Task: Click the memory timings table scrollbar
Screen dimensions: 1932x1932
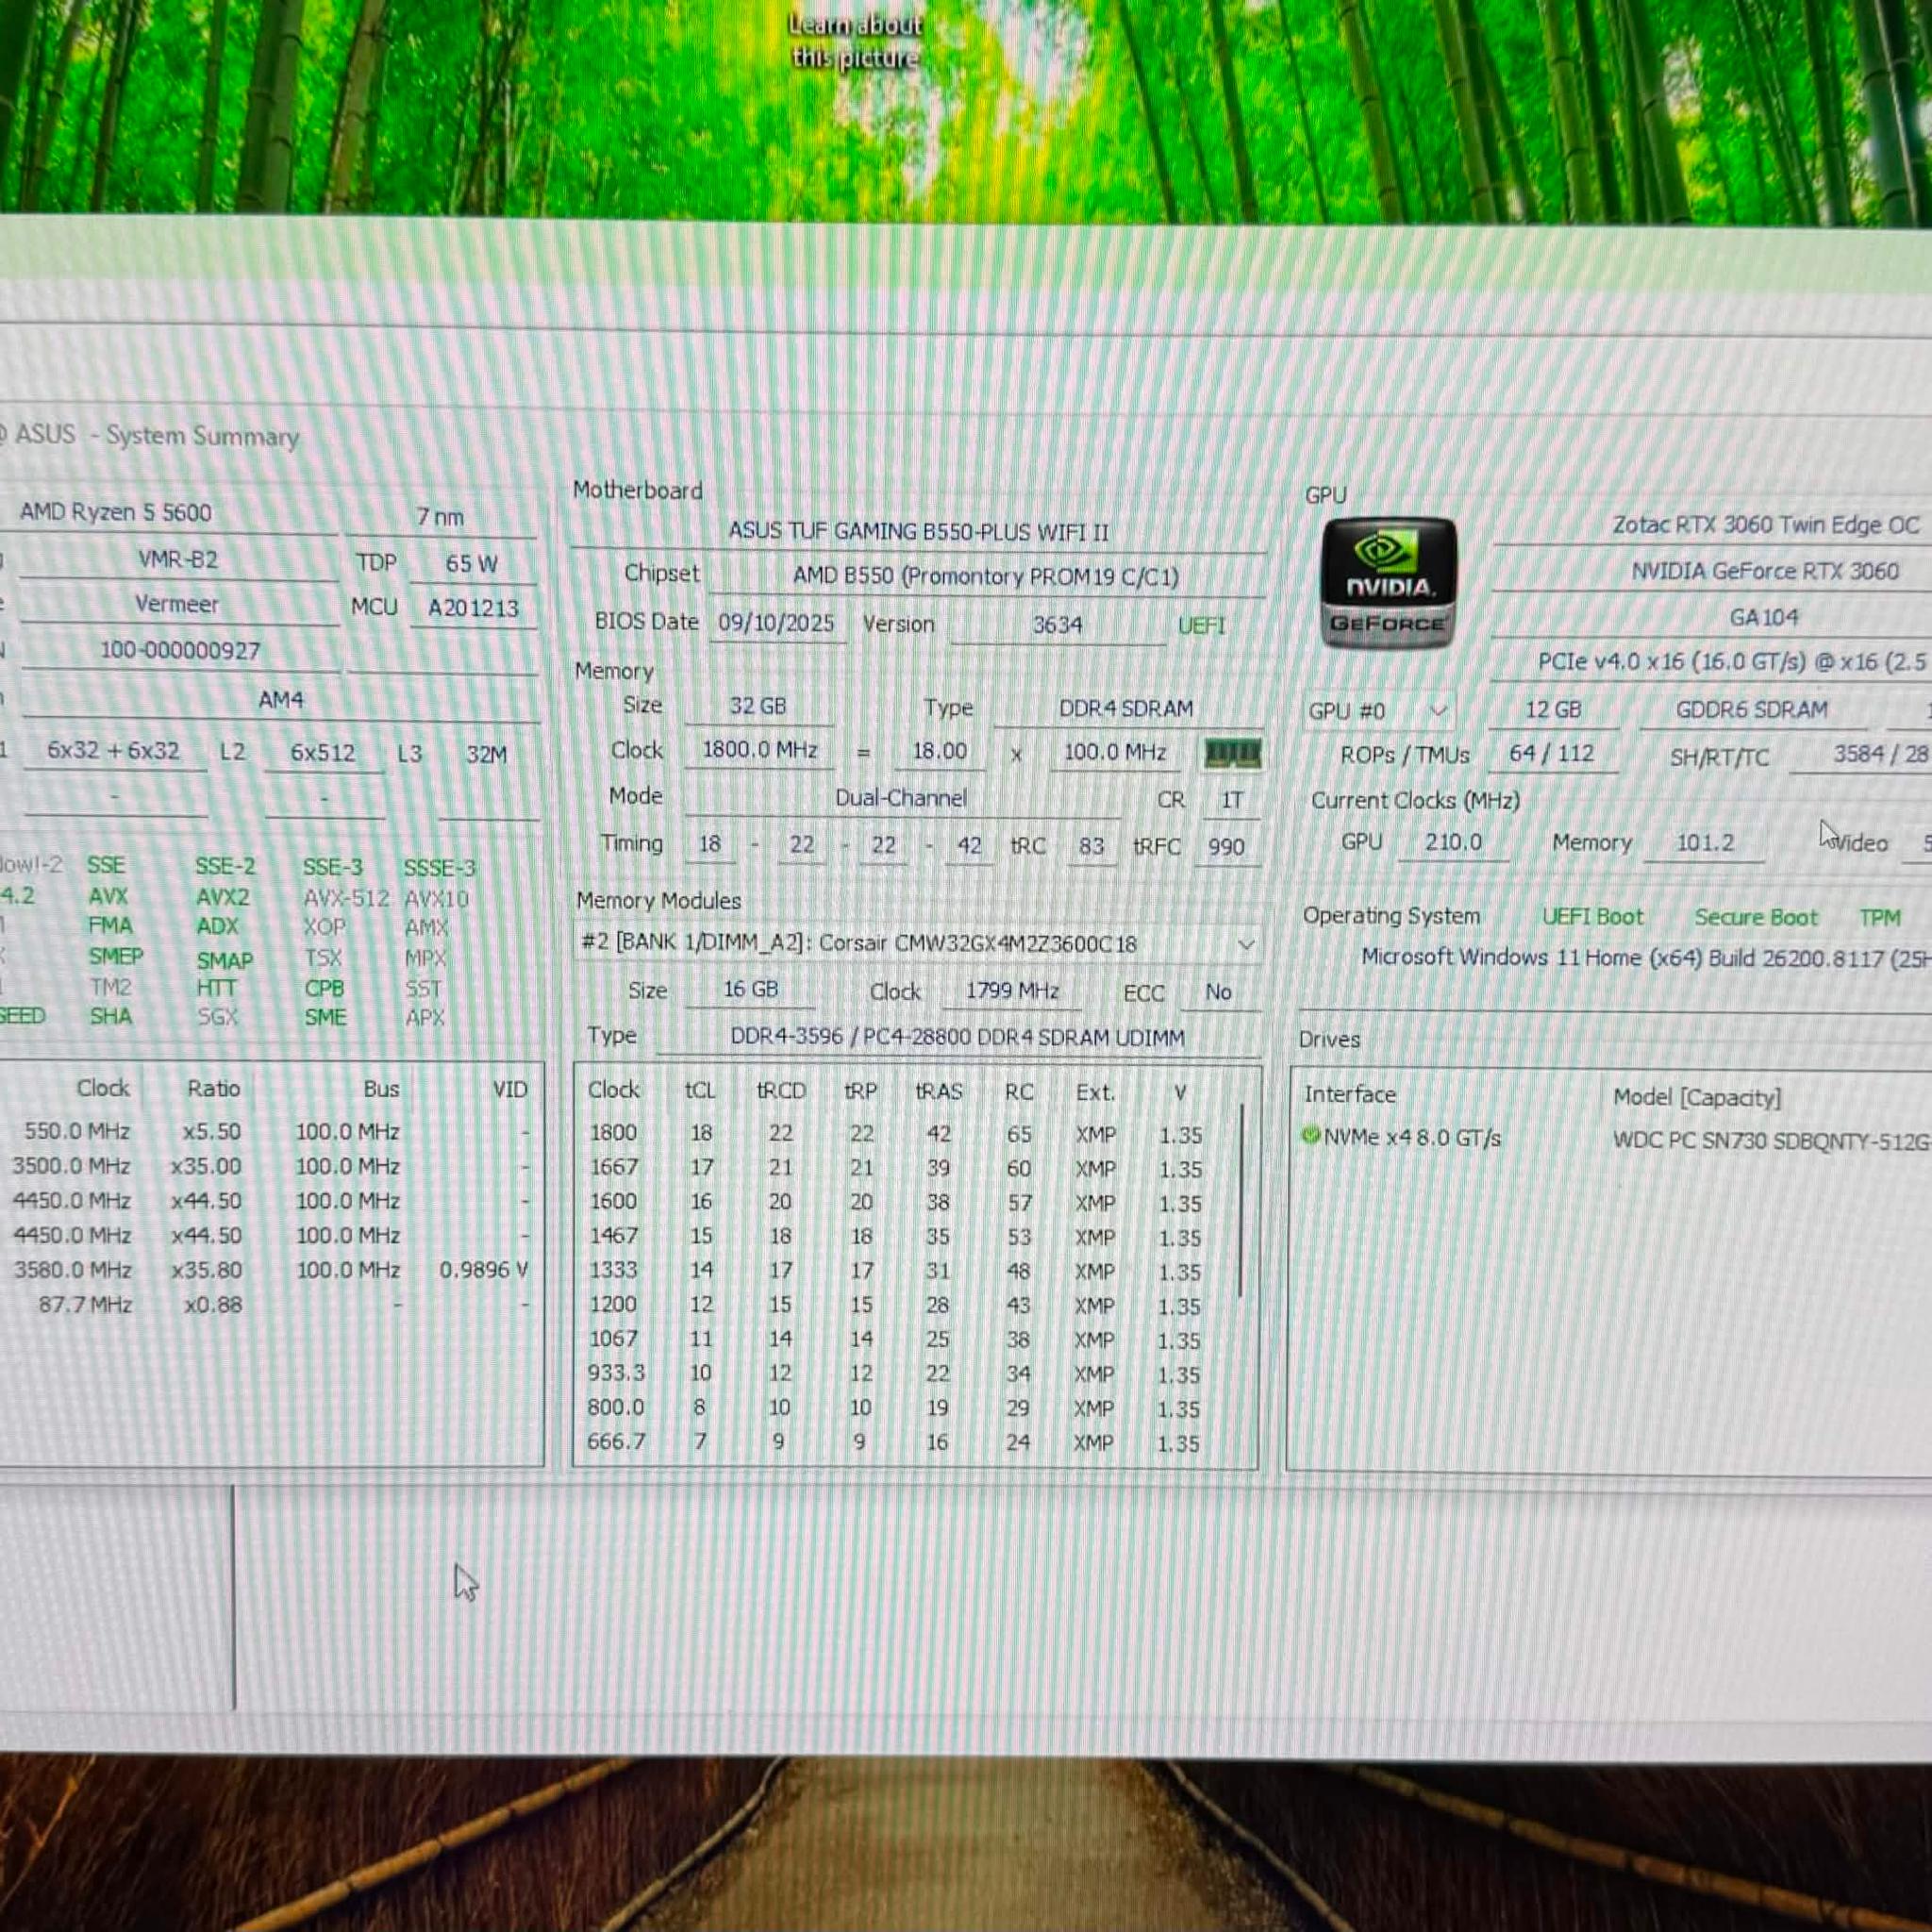Action: coord(1241,1200)
